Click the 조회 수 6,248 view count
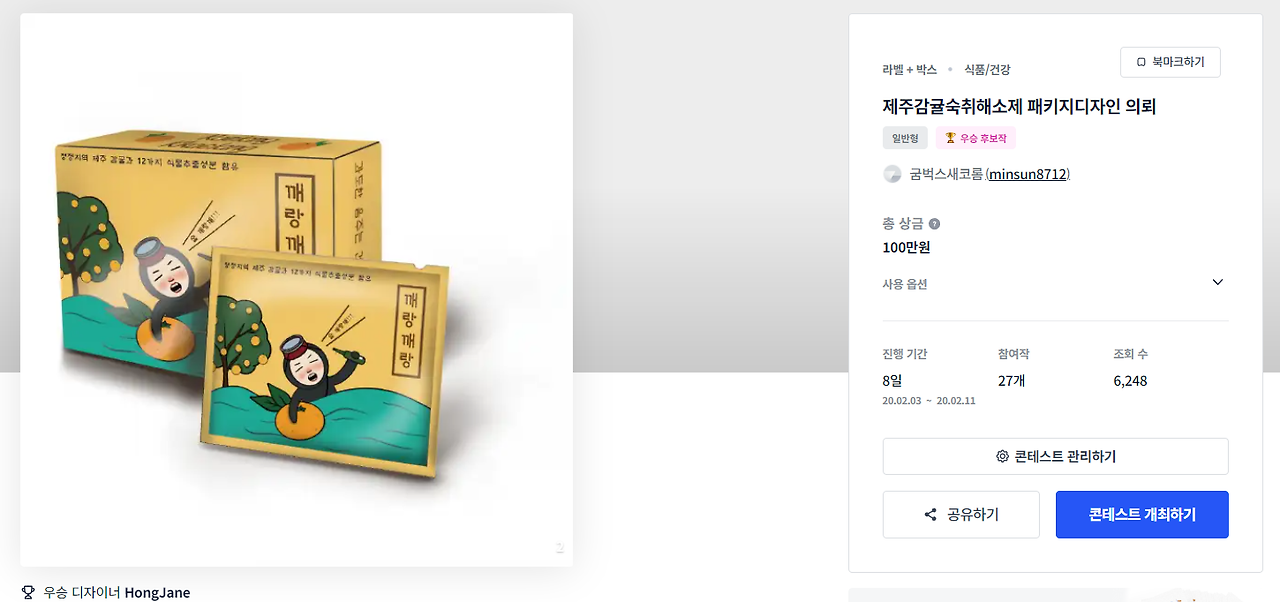This screenshot has width=1280, height=602. 1130,381
